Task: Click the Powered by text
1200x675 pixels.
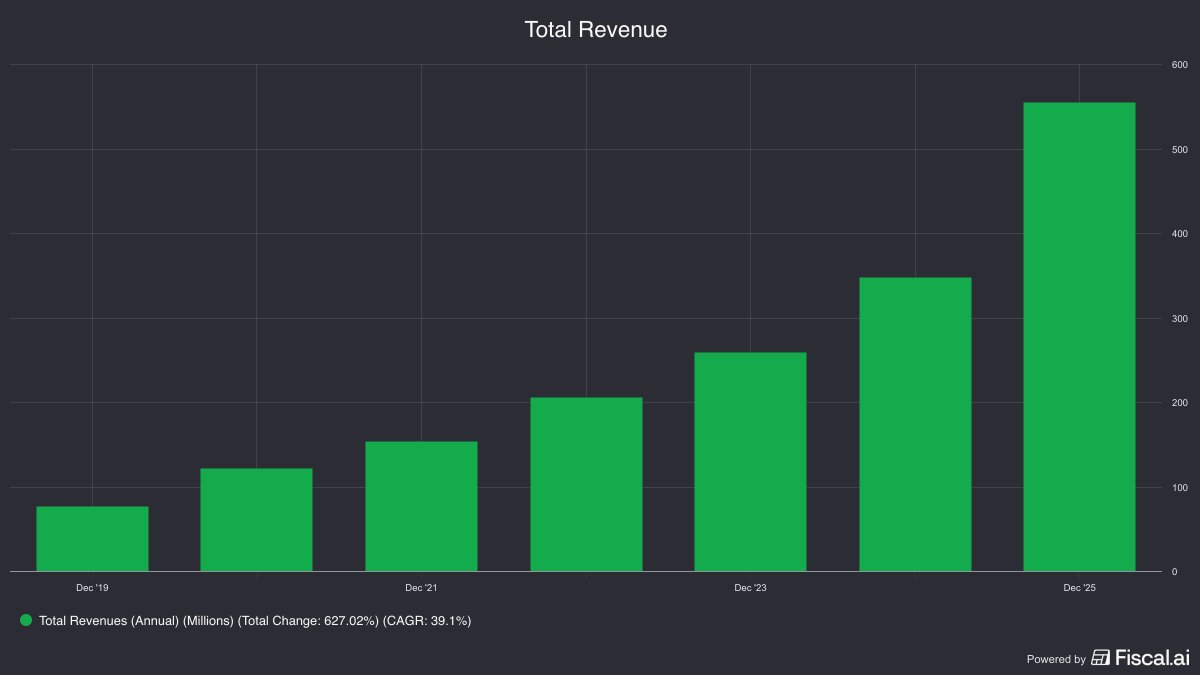Action: [x=1056, y=659]
